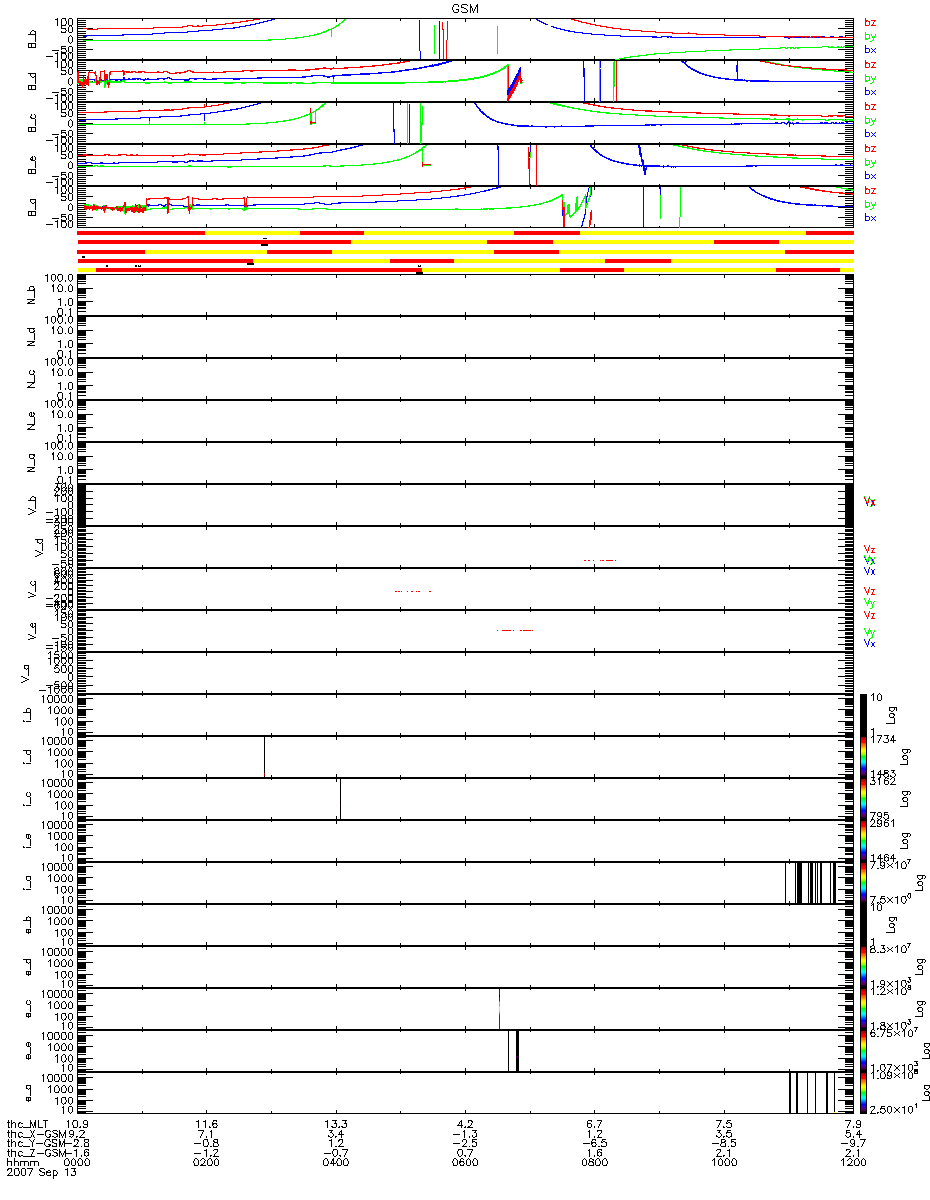Click the red bz legend of B_b panel
The height and width of the screenshot is (1200, 930).
pyautogui.click(x=870, y=22)
